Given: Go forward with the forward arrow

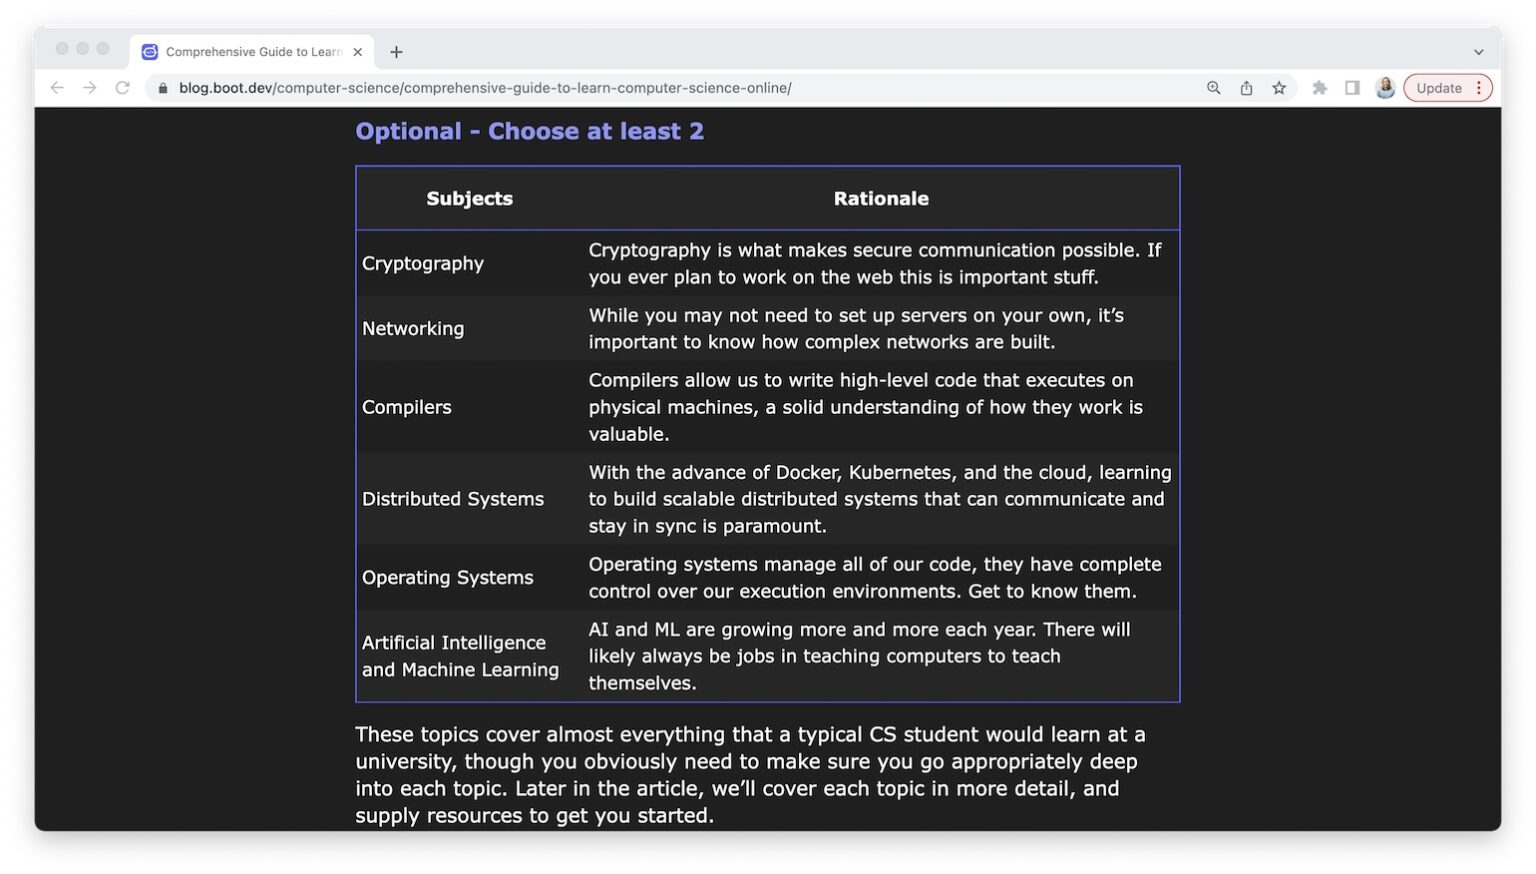Looking at the screenshot, I should (90, 88).
